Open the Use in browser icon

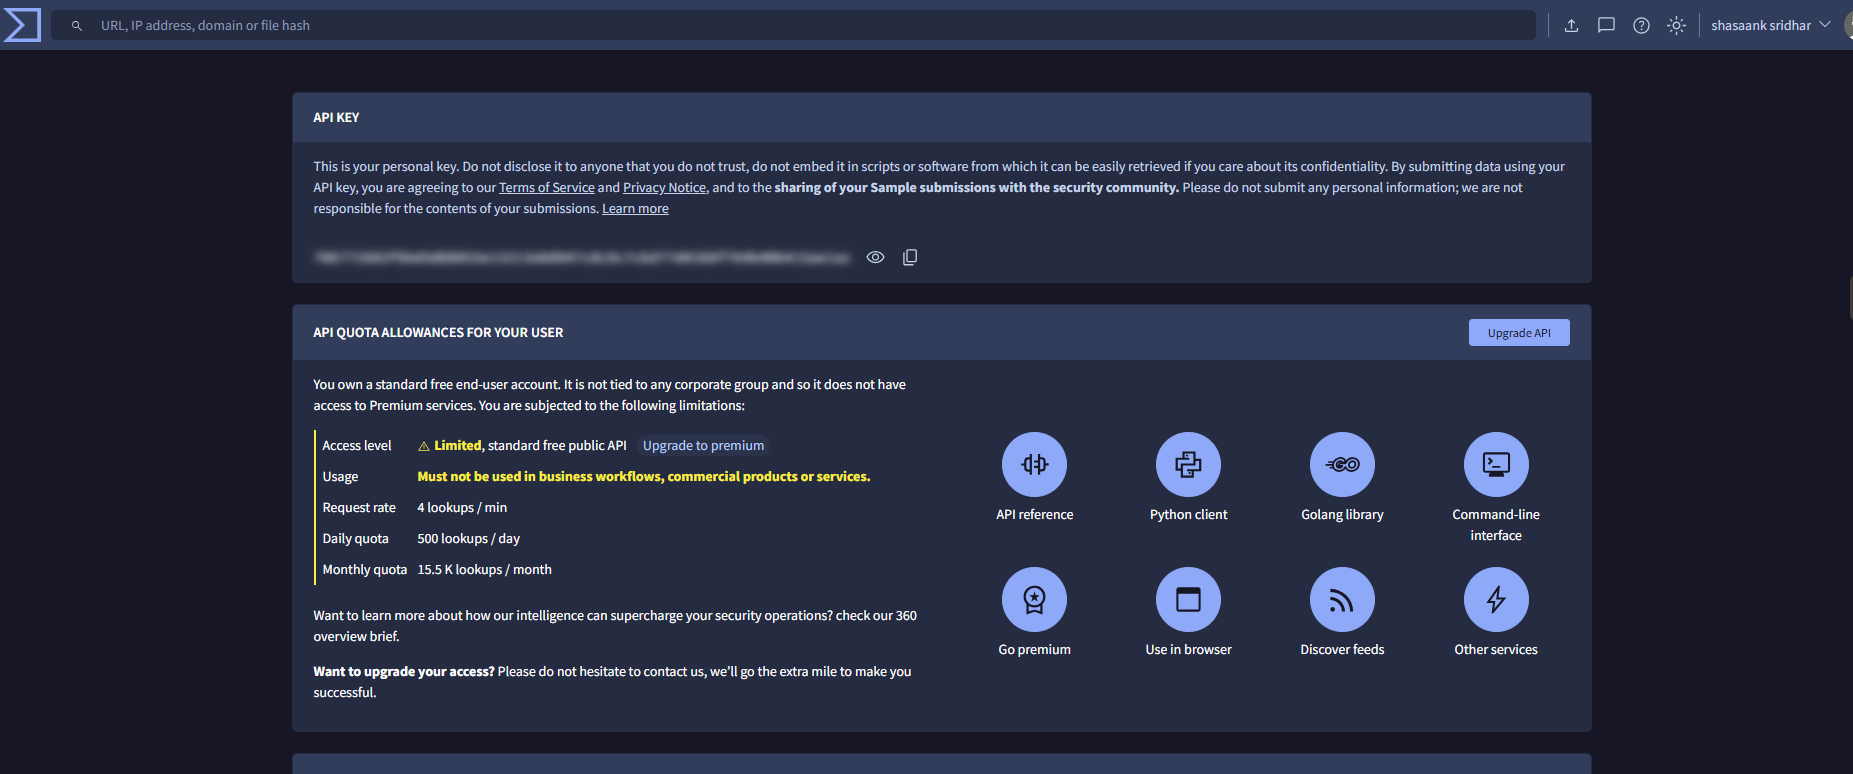click(1188, 599)
